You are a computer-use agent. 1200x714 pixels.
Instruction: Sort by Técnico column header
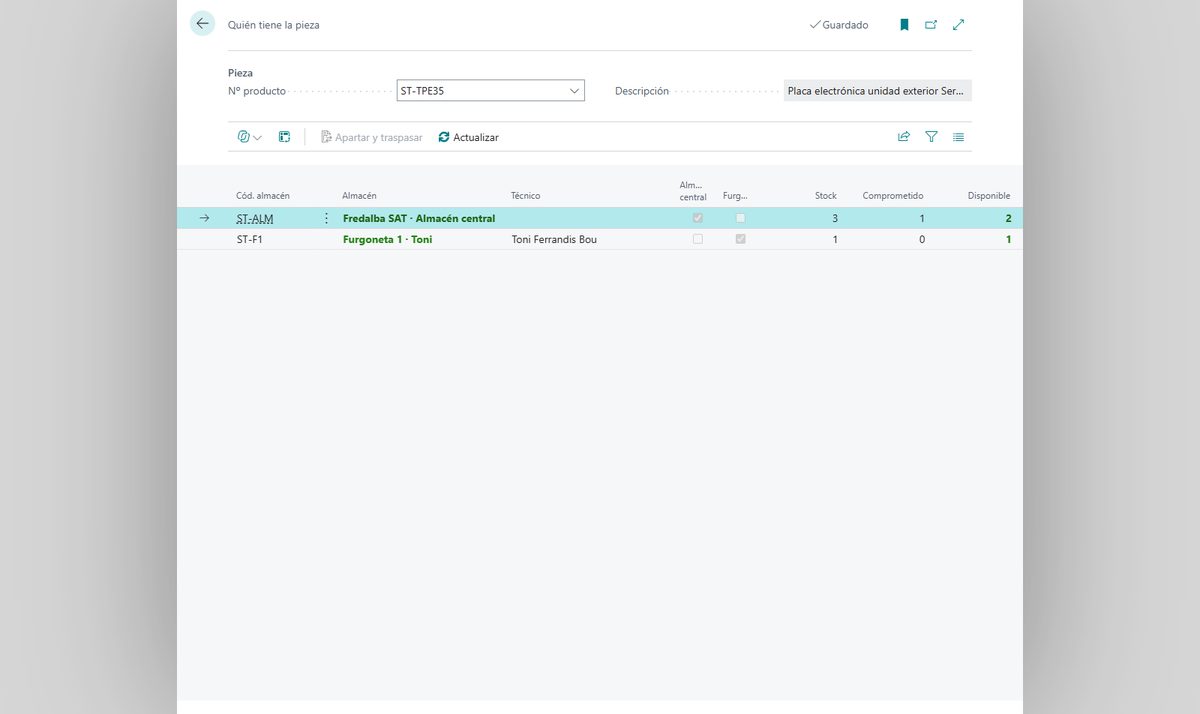coord(525,196)
